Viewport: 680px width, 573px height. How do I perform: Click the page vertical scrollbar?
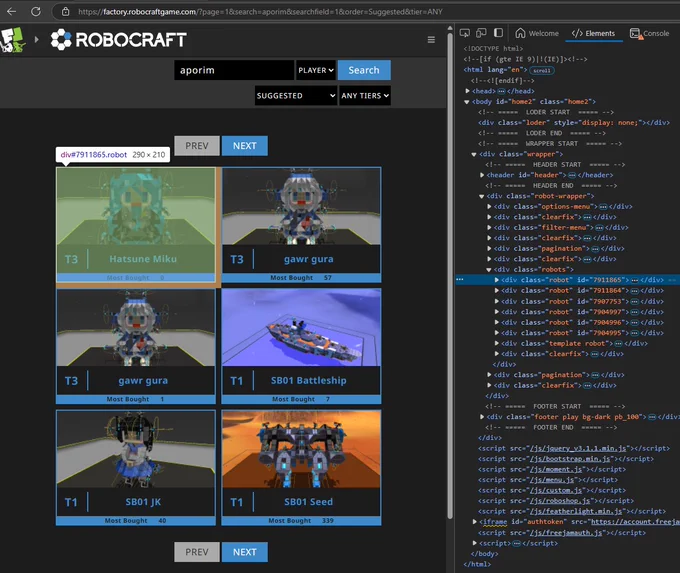(450, 275)
